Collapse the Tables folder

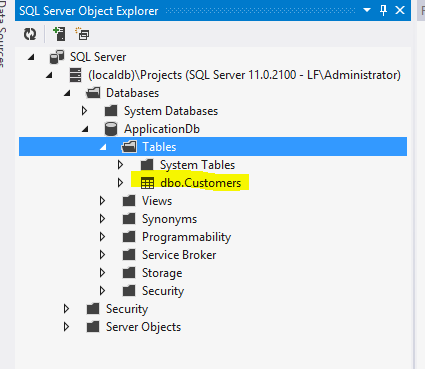click(x=103, y=147)
